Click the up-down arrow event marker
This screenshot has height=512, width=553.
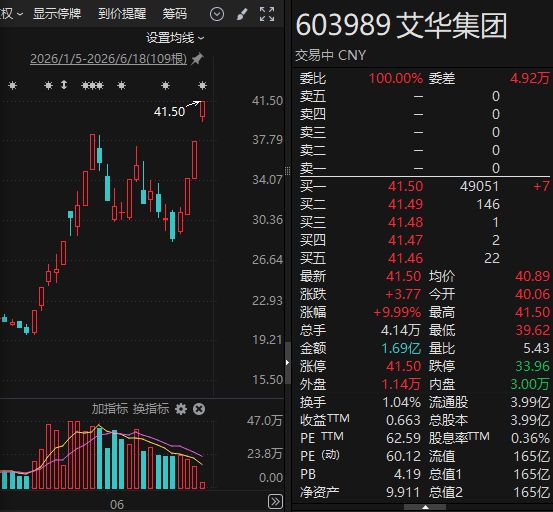tap(64, 85)
